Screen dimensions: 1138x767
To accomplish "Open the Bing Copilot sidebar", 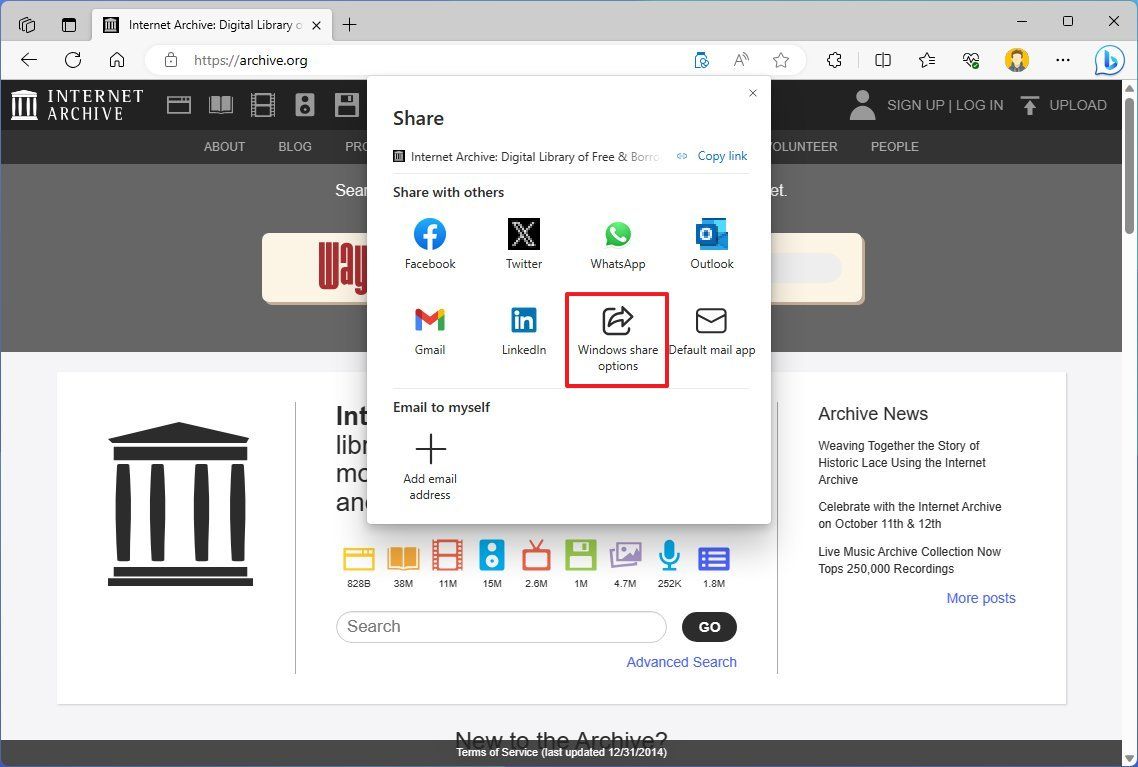I will coord(1108,60).
